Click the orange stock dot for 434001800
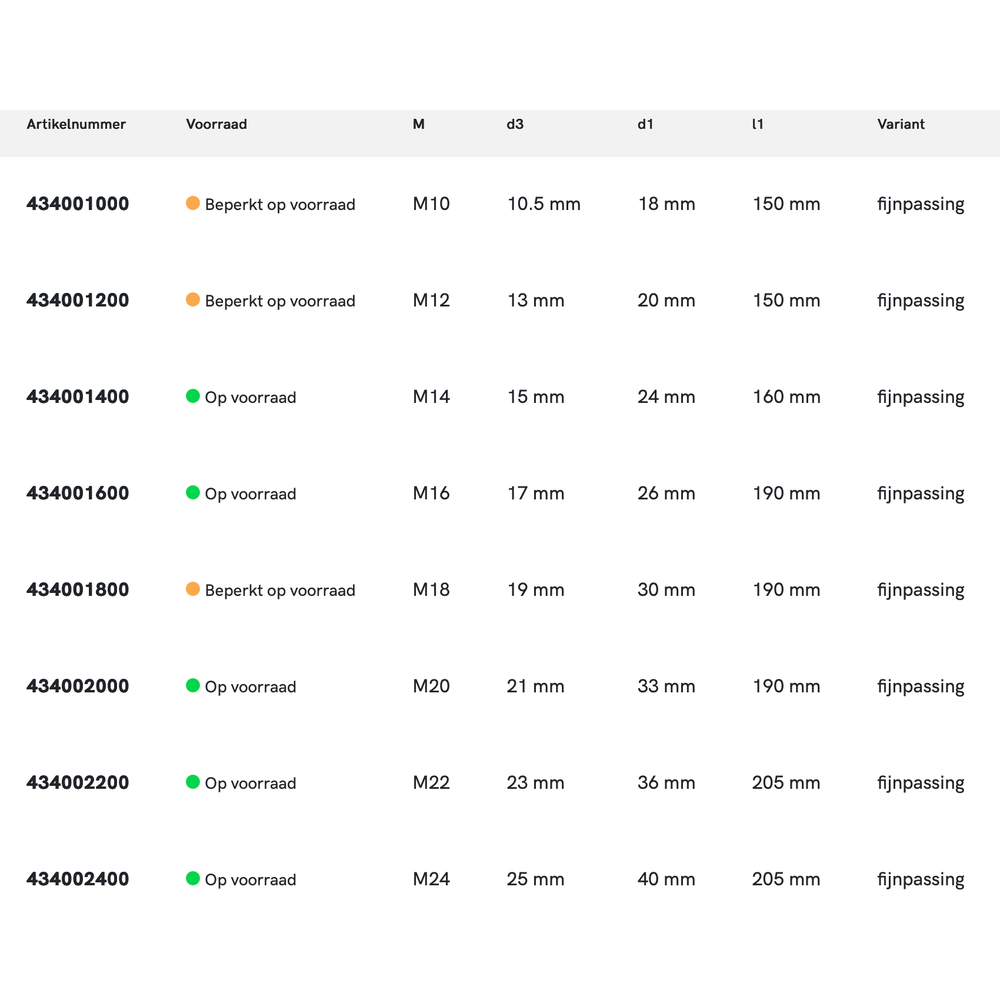The width and height of the screenshot is (1000, 1000). pyautogui.click(x=193, y=589)
